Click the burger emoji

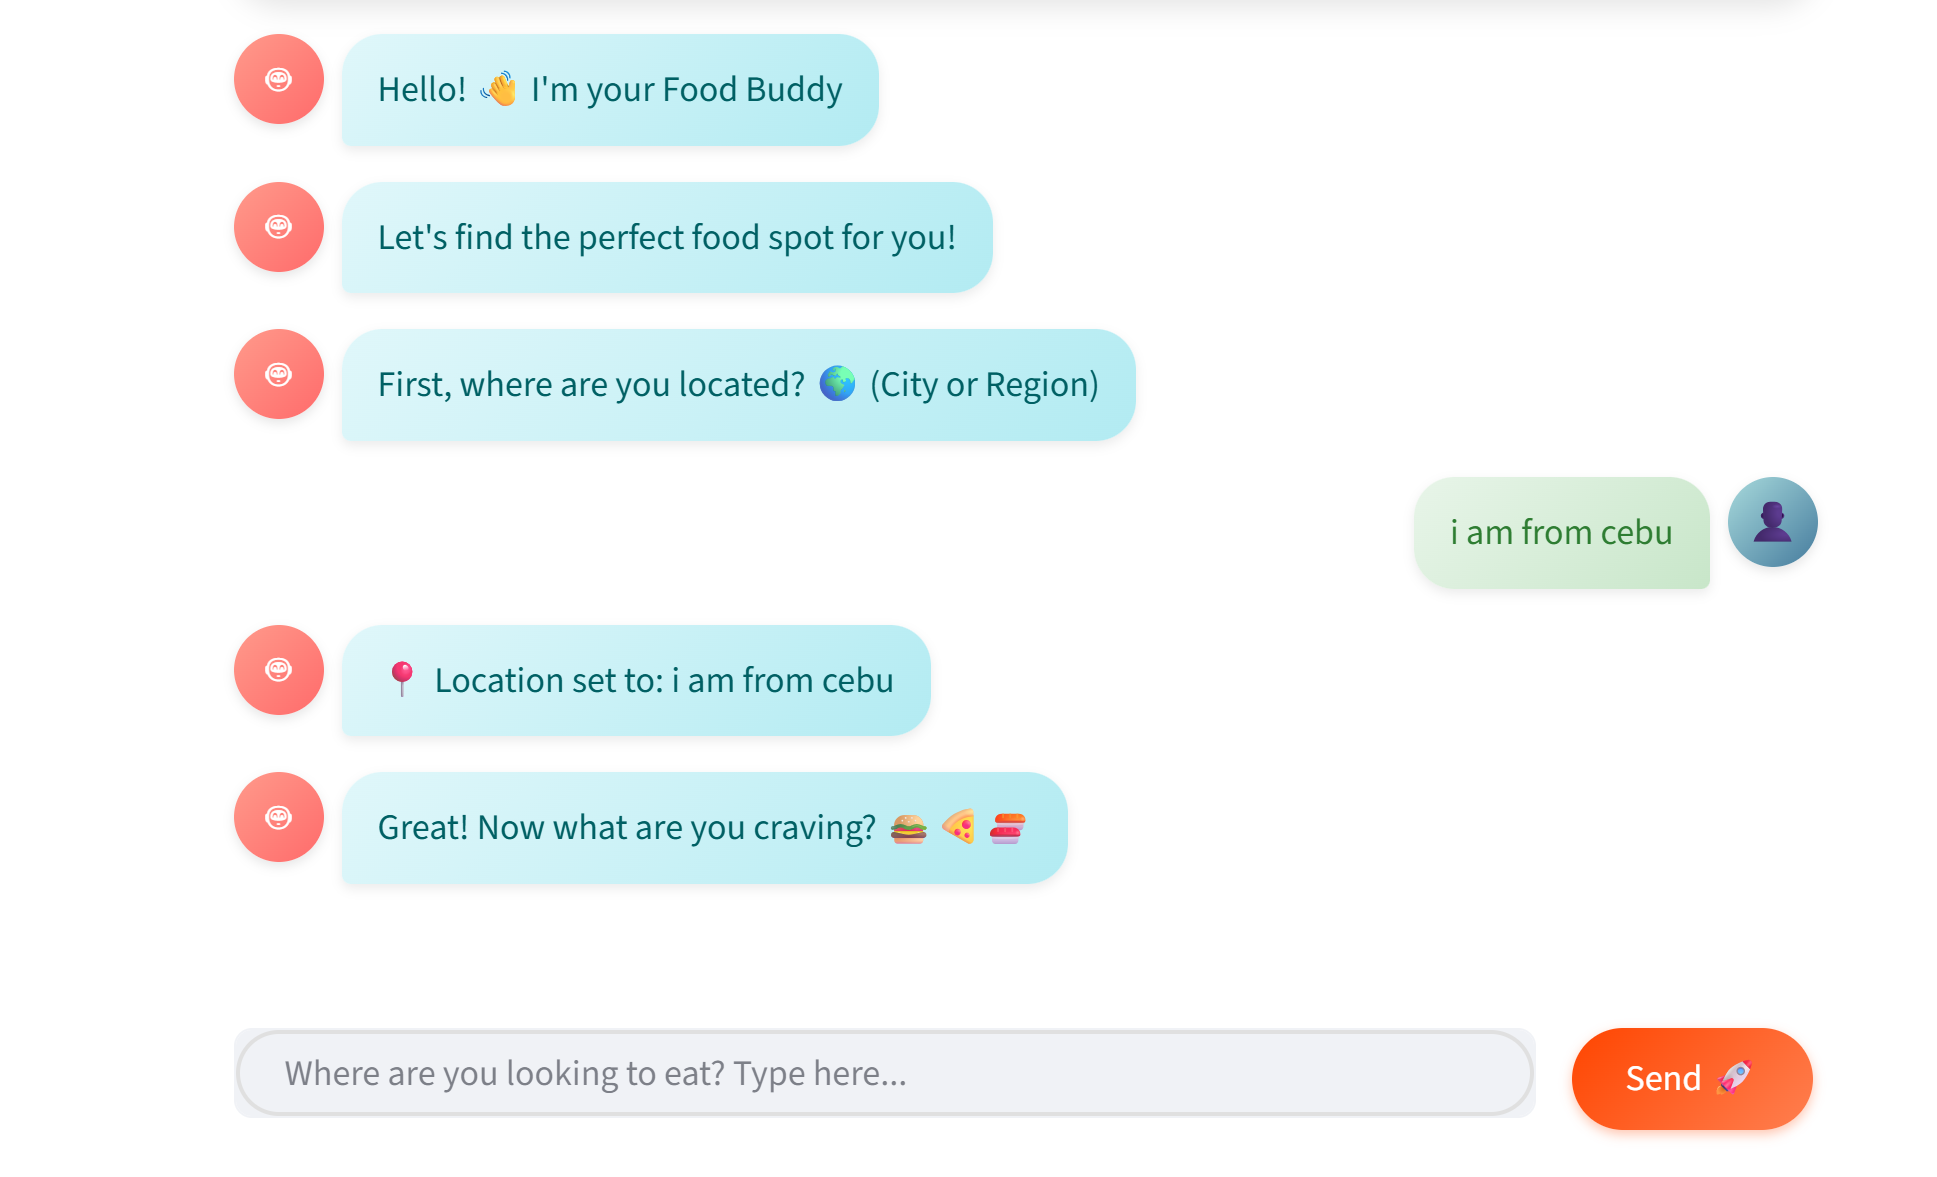tap(908, 828)
